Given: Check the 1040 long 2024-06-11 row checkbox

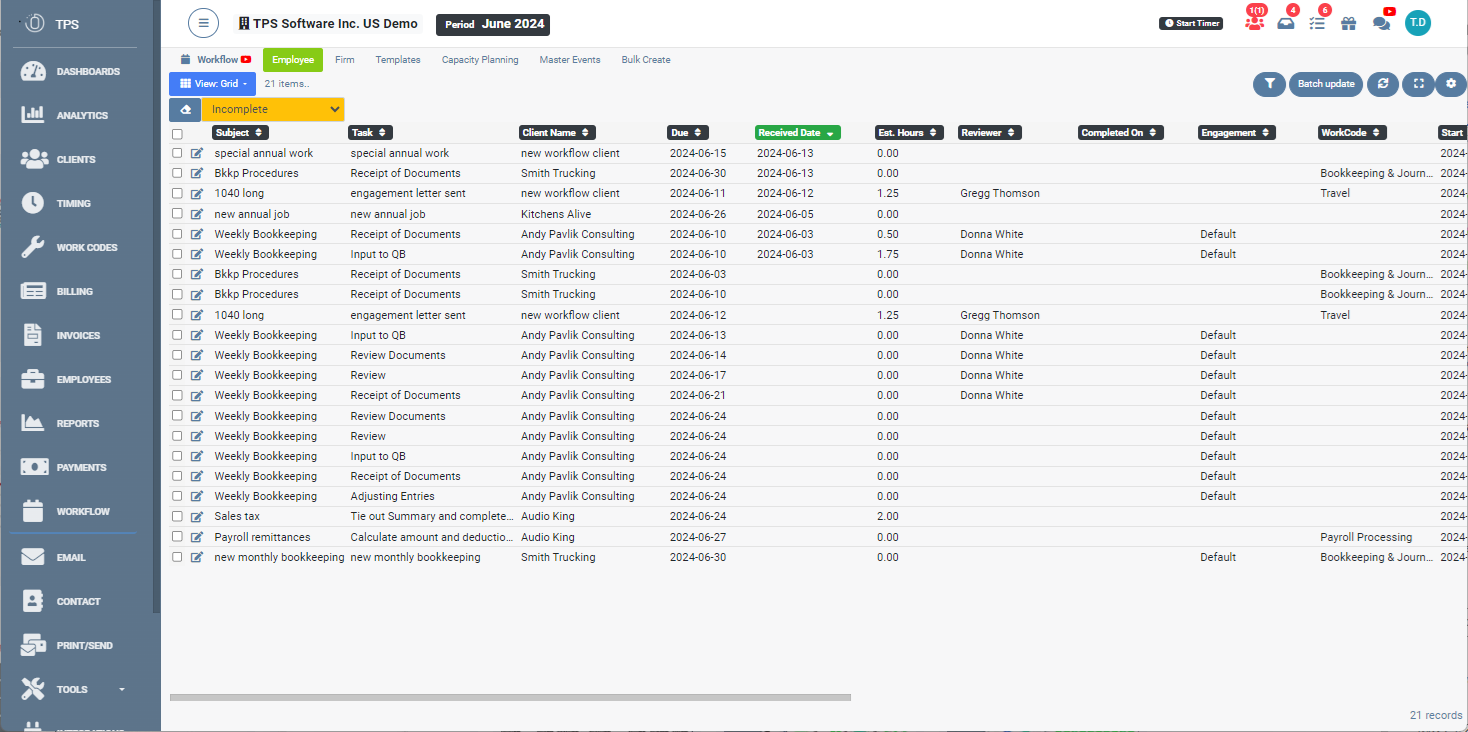Looking at the screenshot, I should coord(177,193).
